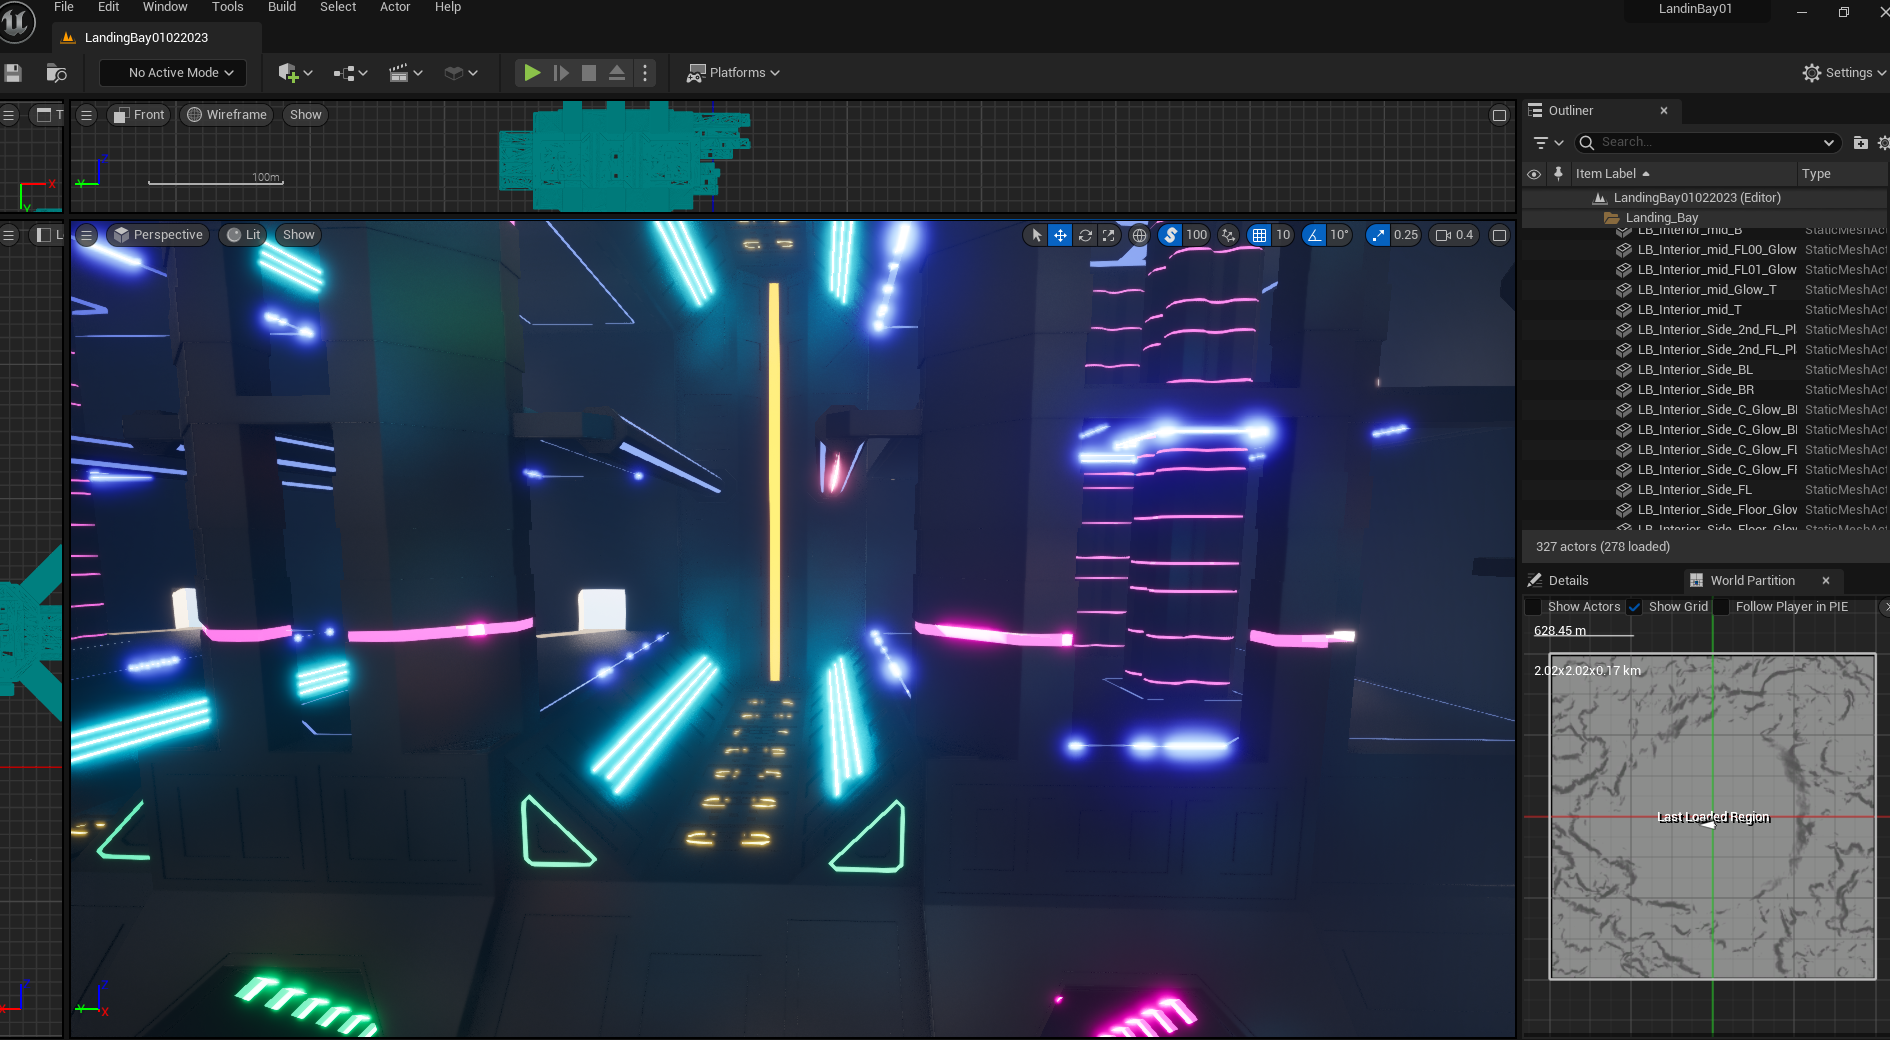Click the select object arrow tool

pos(1036,235)
